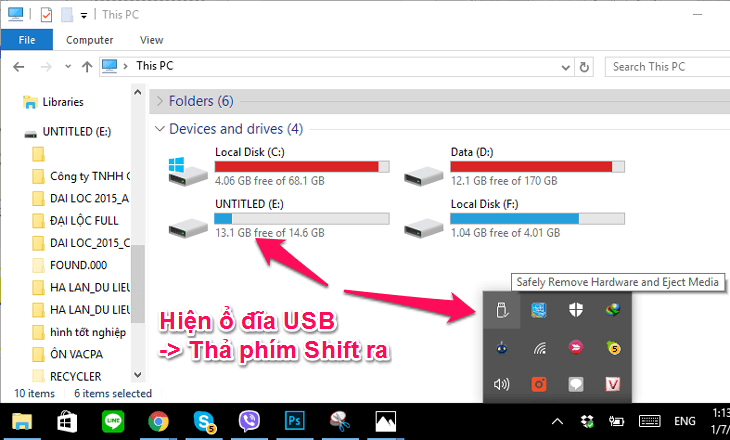
Task: Click the navigation pane scroll down arrow
Action: click(138, 374)
